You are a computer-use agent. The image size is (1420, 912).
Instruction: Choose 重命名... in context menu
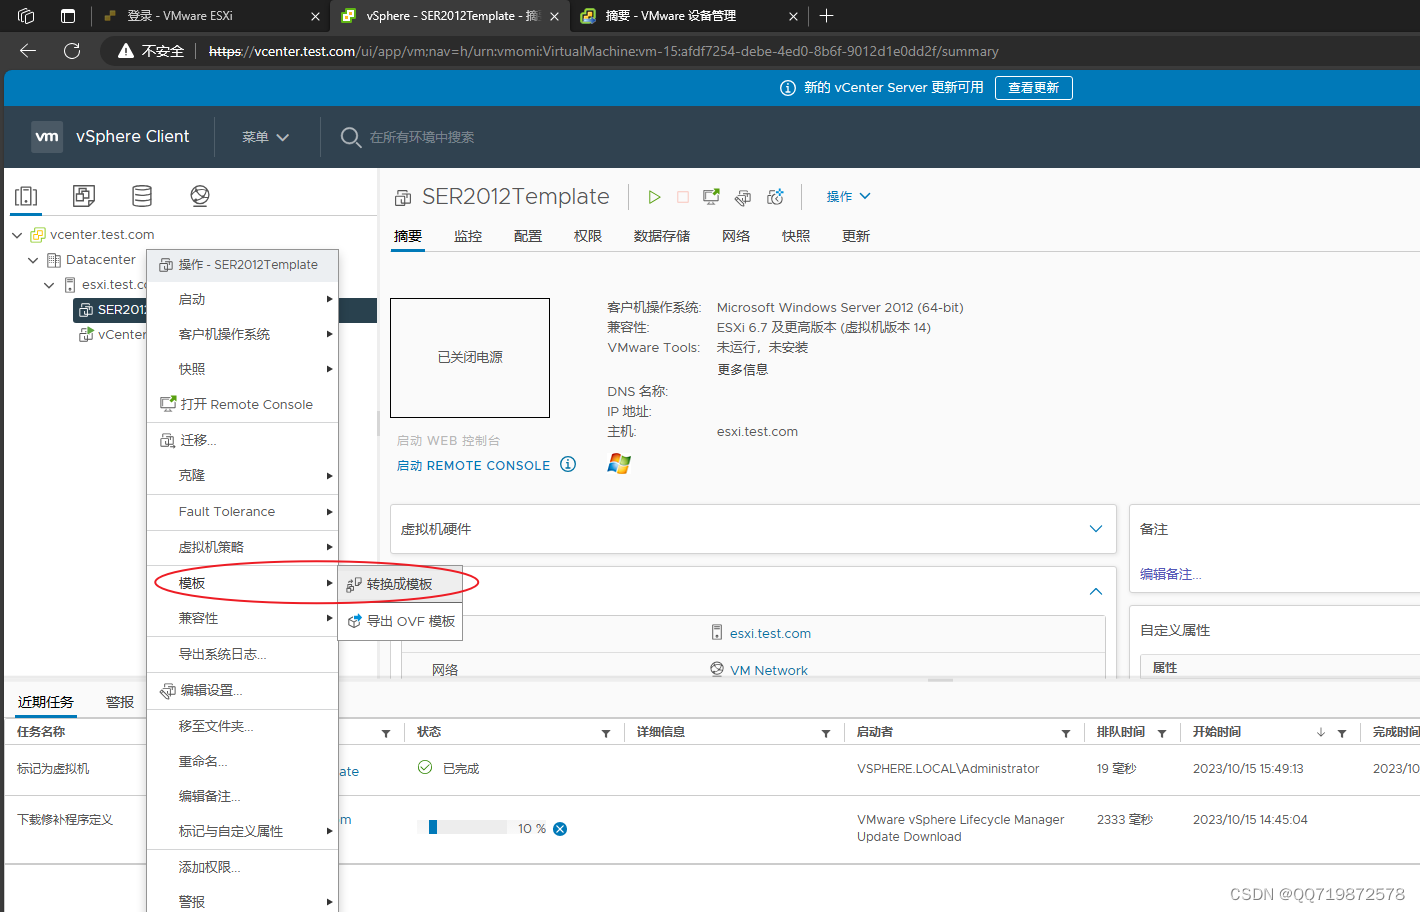click(x=243, y=761)
